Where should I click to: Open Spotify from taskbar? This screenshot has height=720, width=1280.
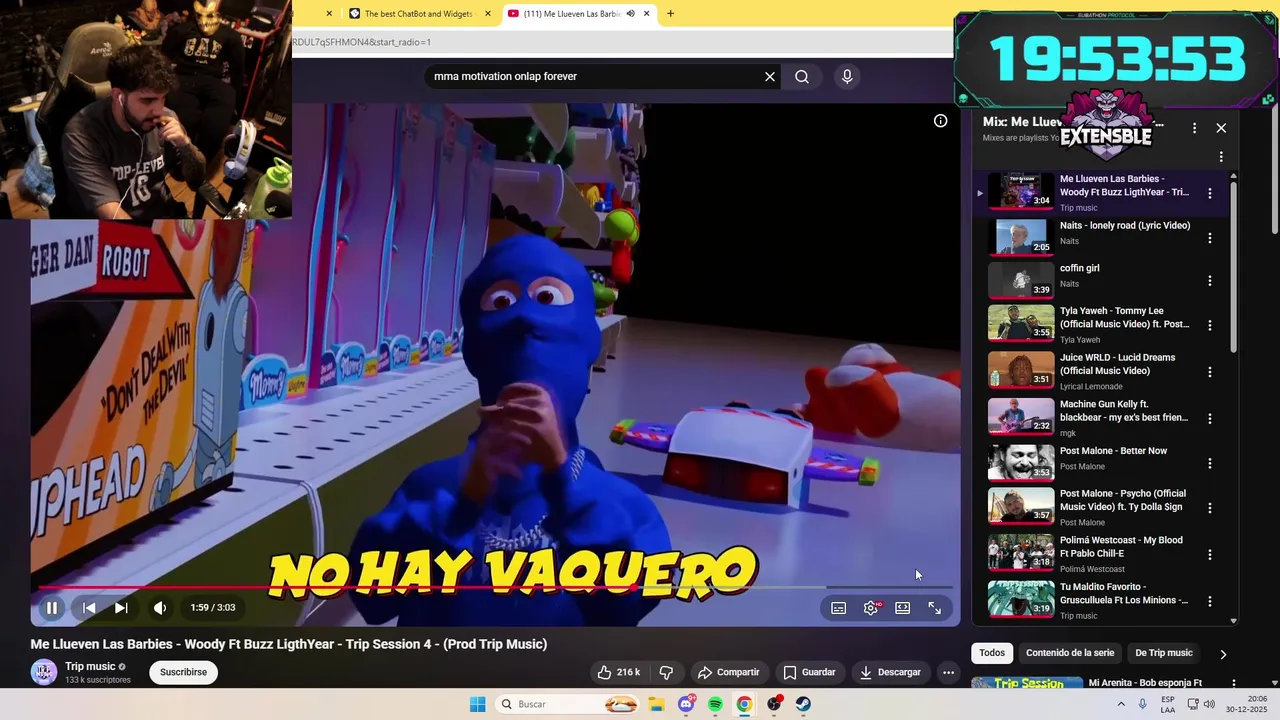[715, 704]
